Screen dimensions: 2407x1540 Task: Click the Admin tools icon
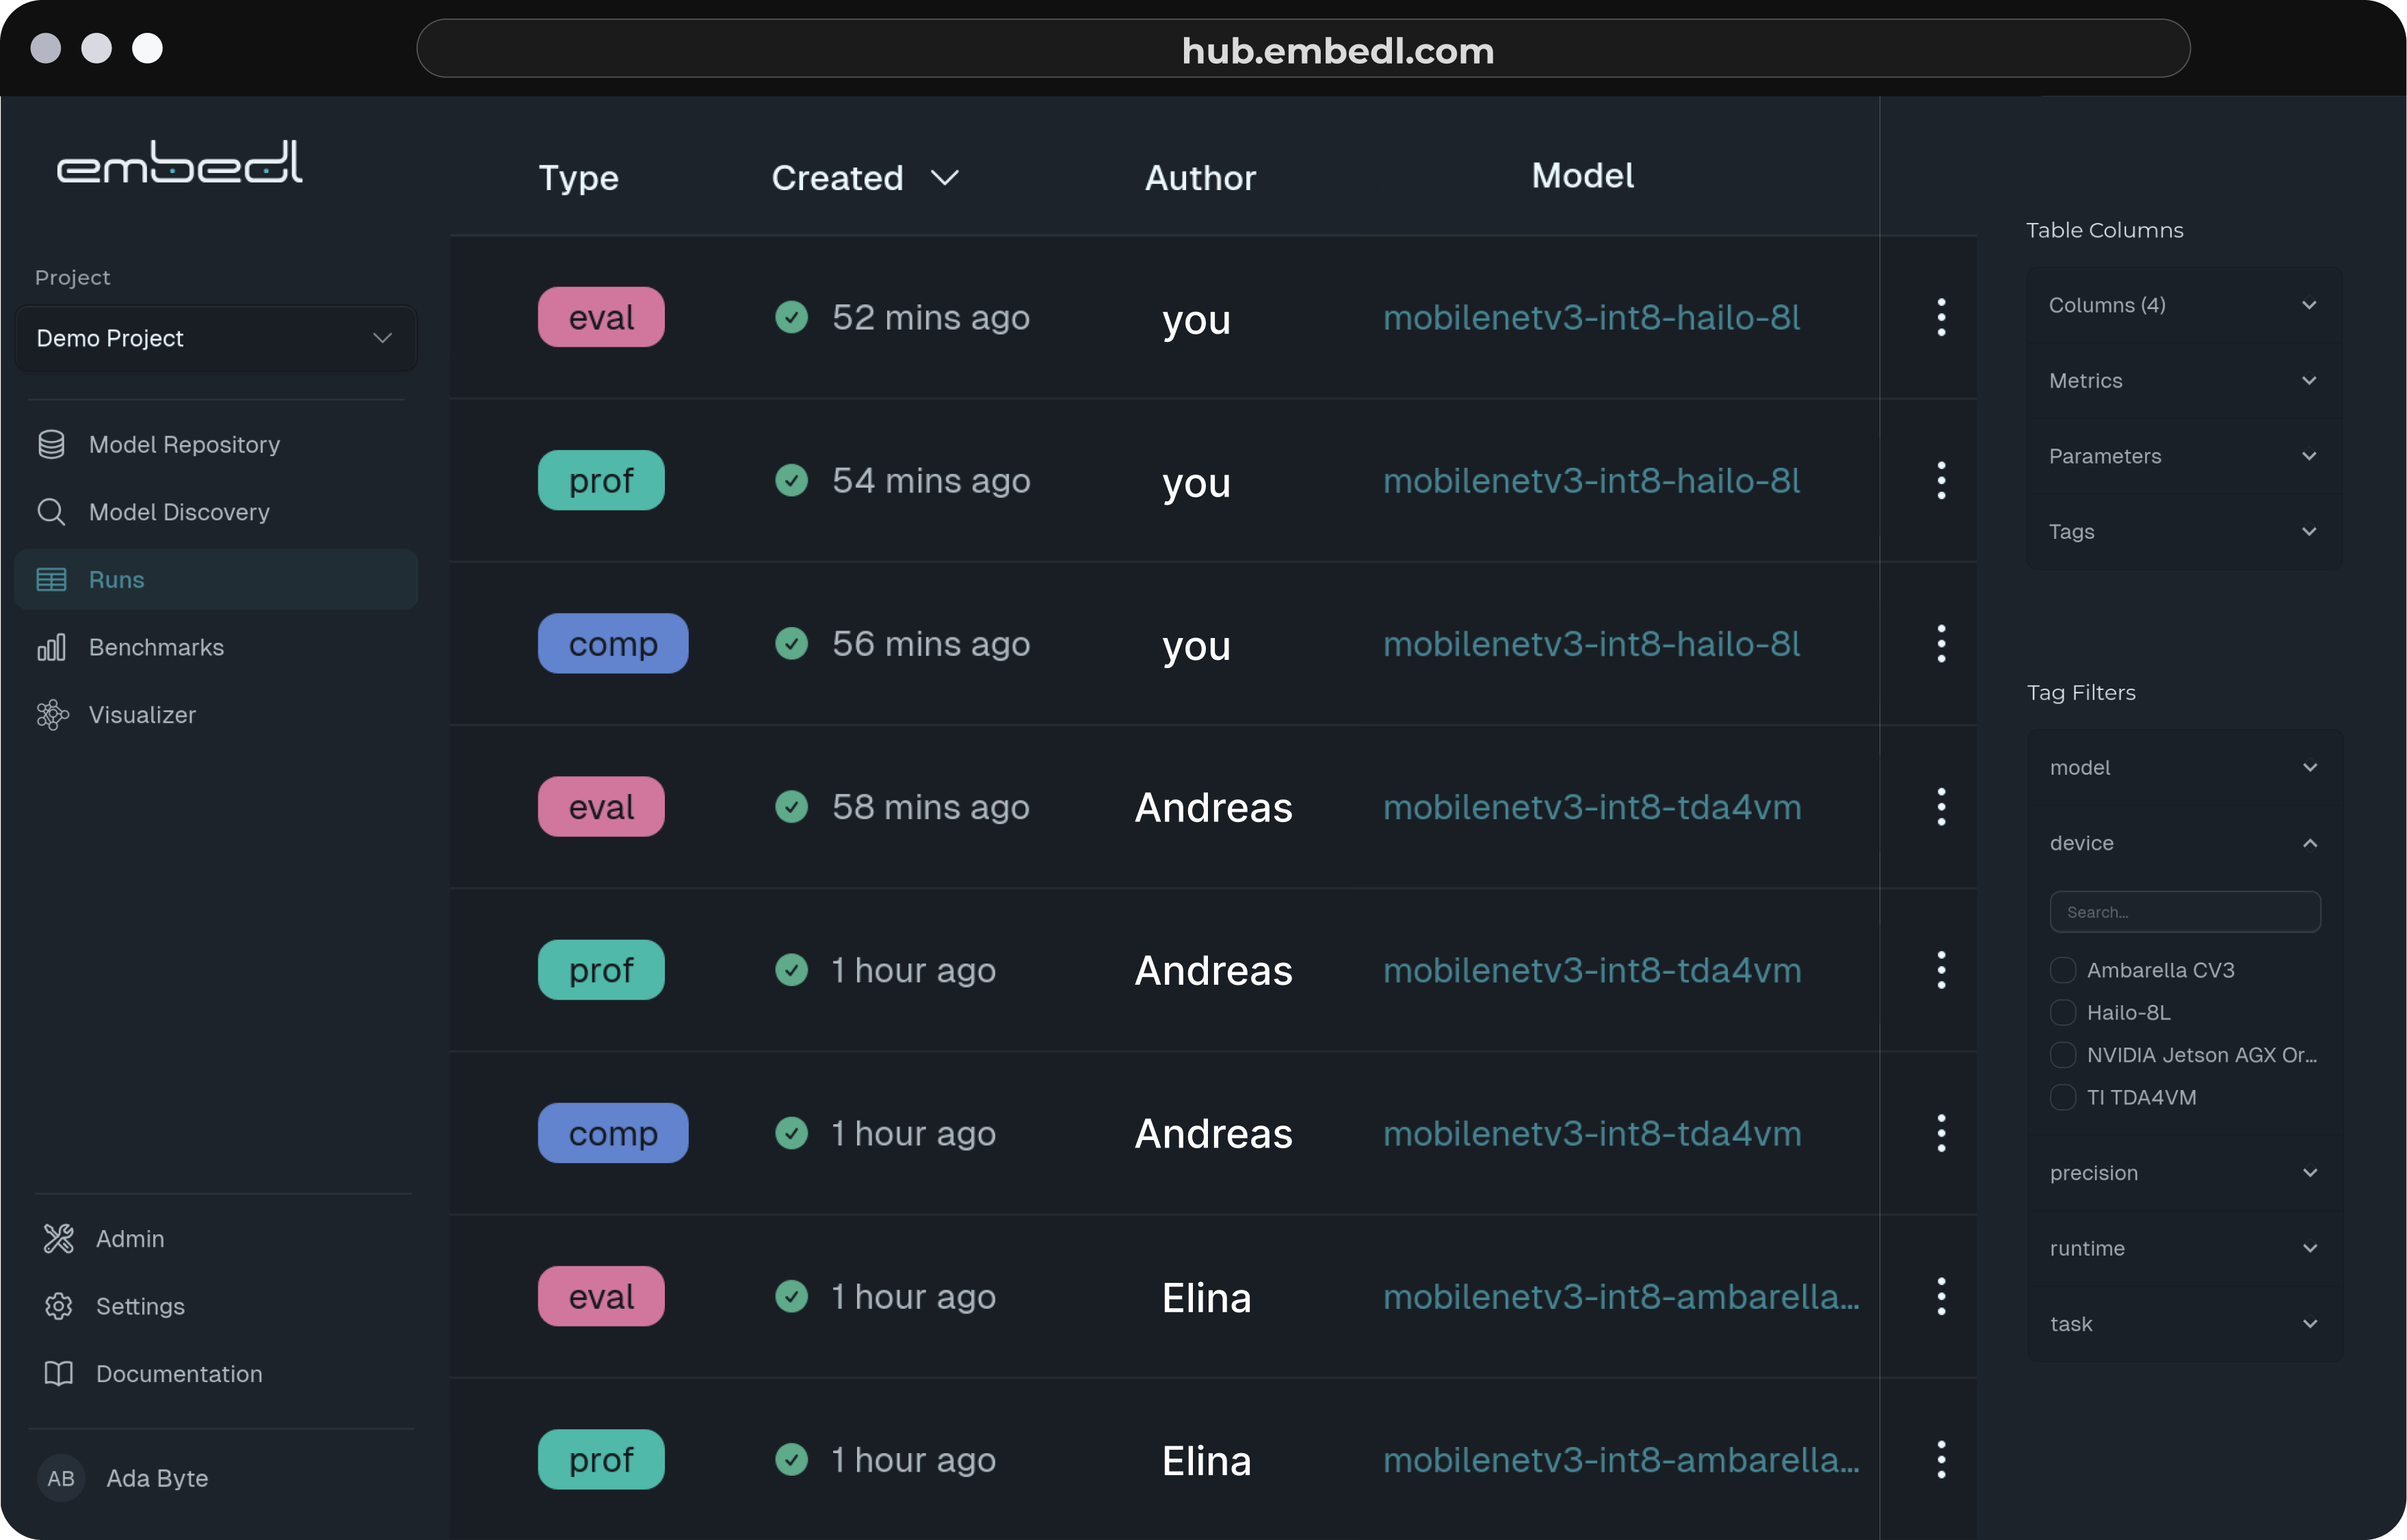coord(59,1238)
